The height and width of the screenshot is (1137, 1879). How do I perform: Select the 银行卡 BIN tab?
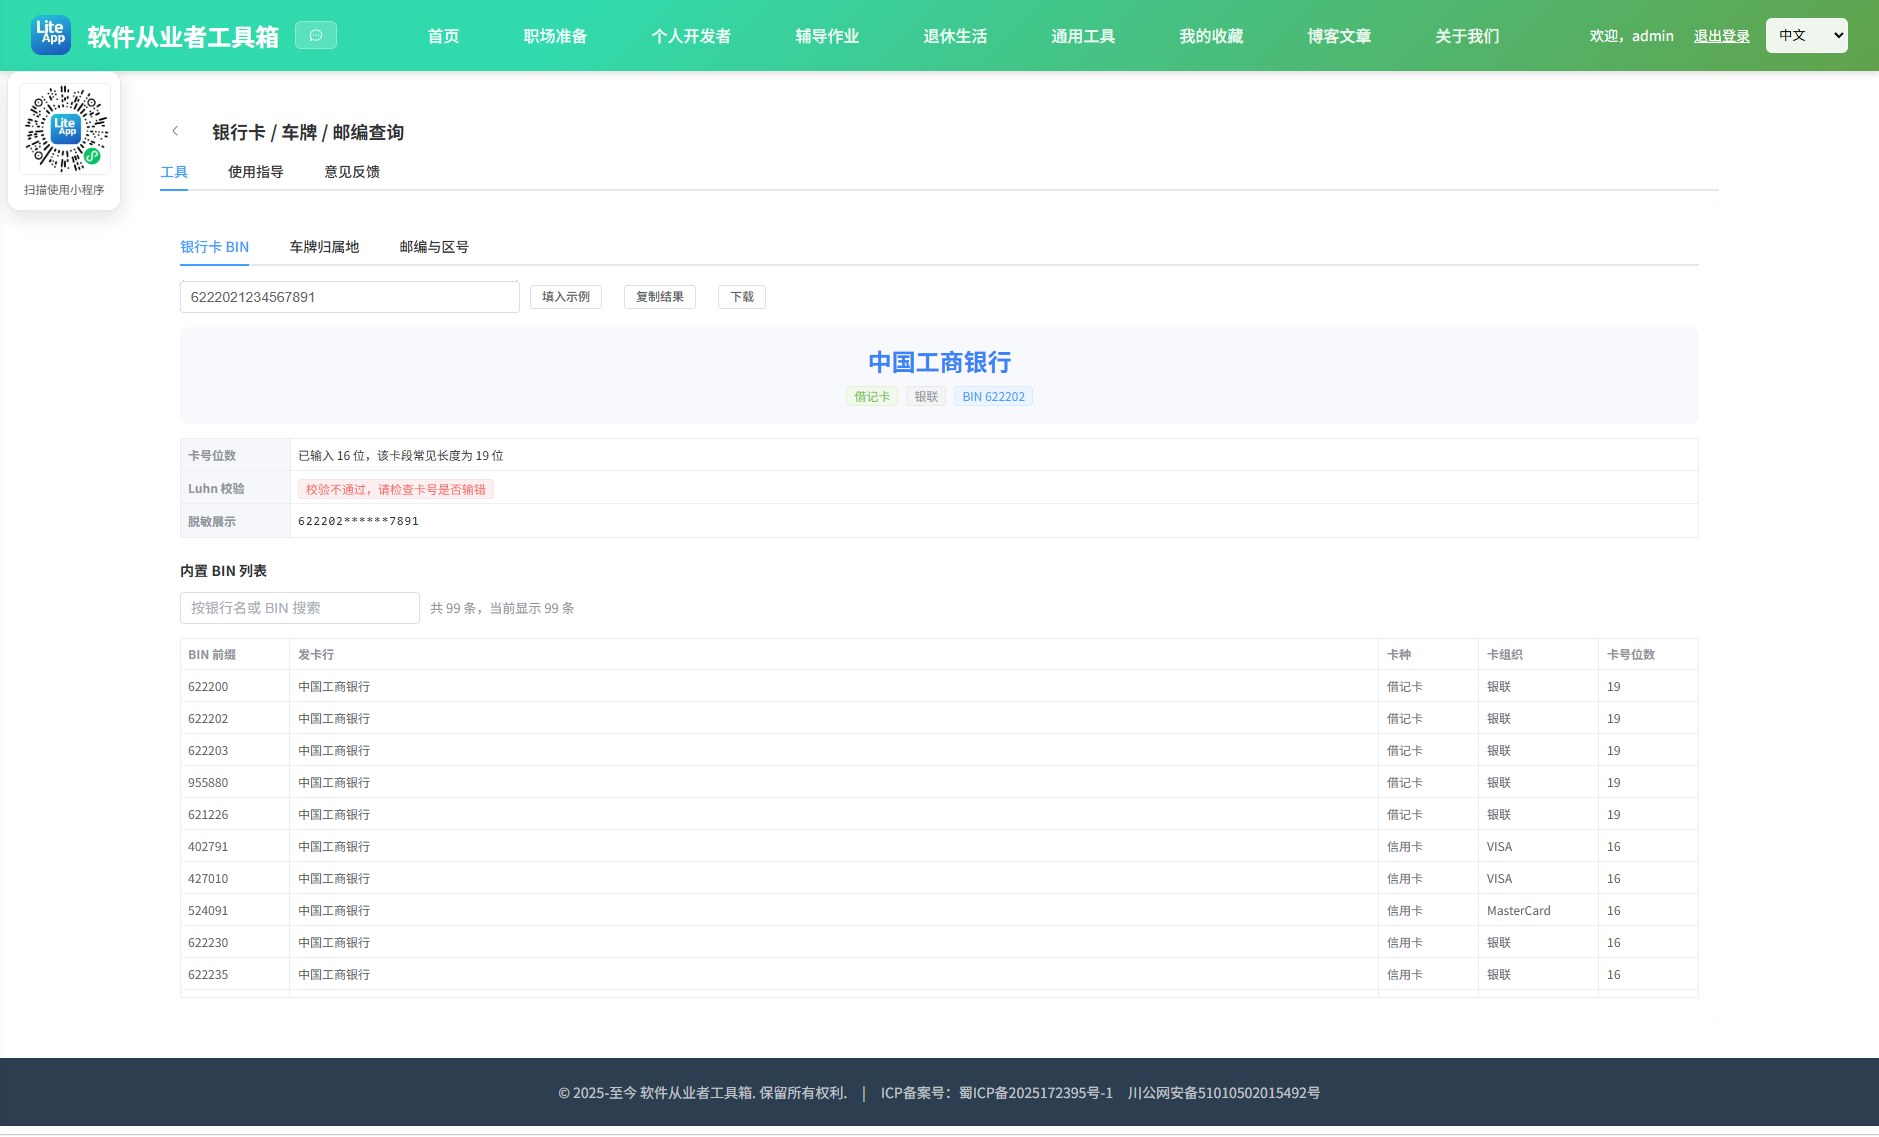tap(214, 247)
